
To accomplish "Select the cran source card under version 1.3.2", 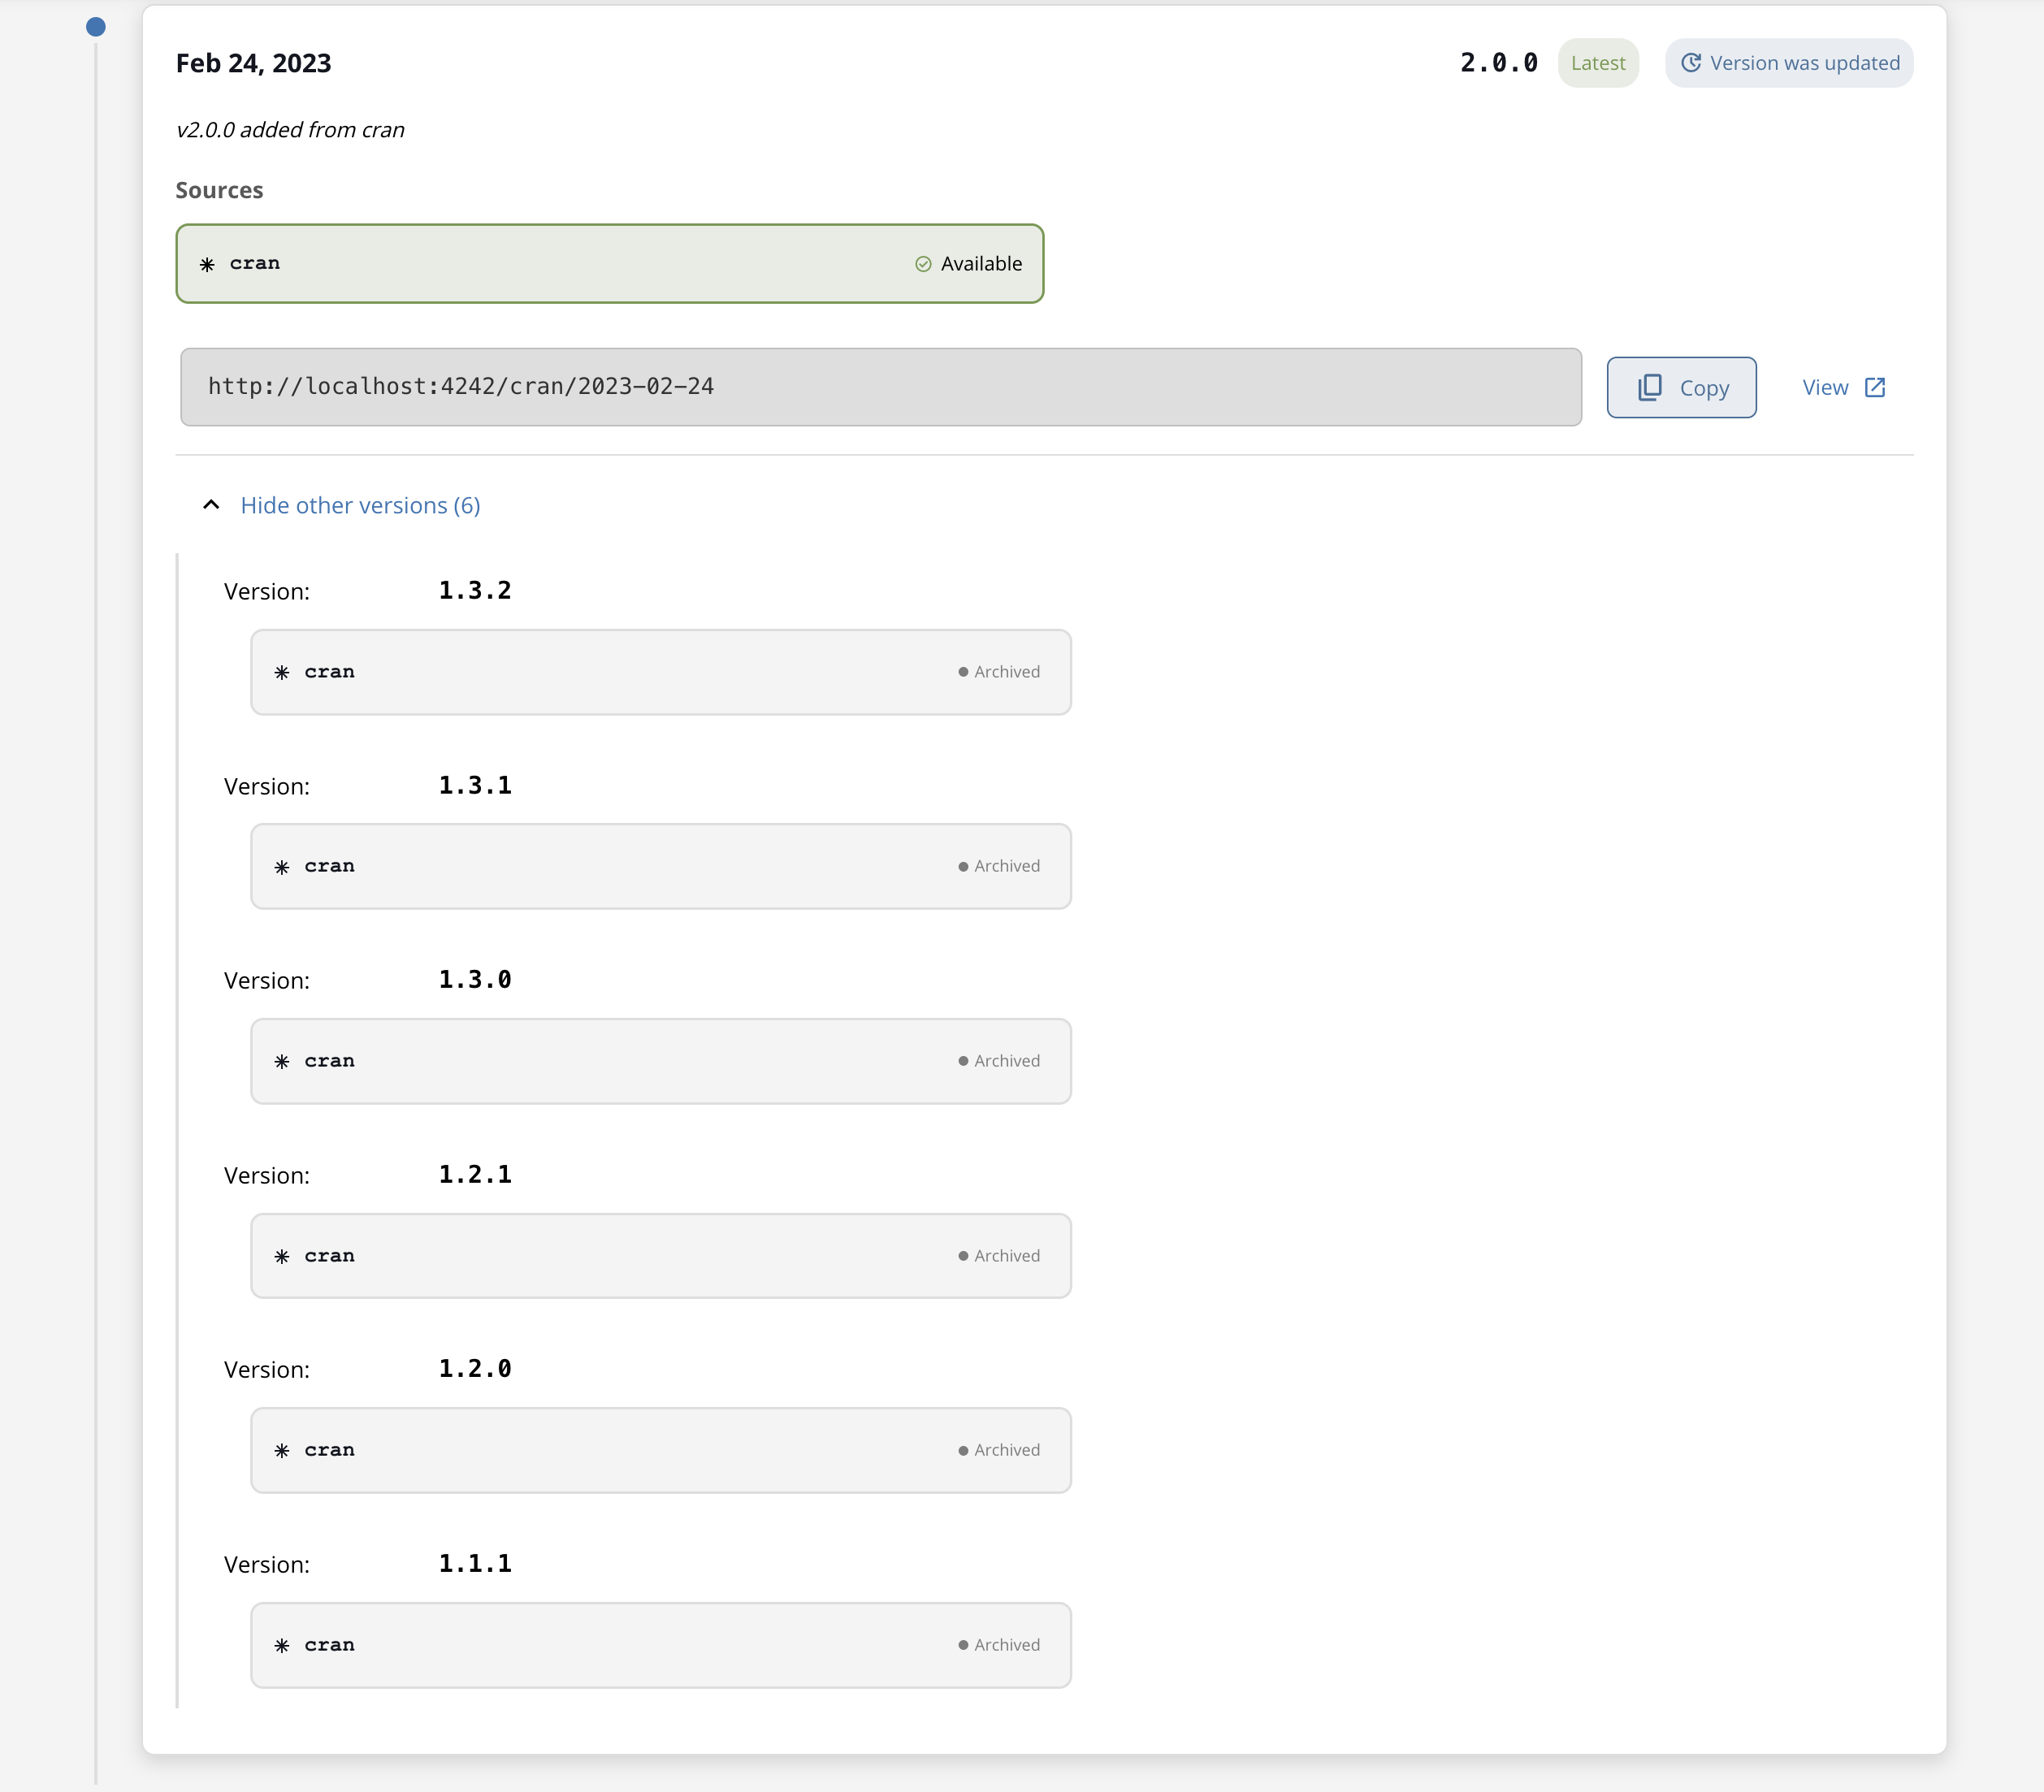I will pyautogui.click(x=661, y=672).
